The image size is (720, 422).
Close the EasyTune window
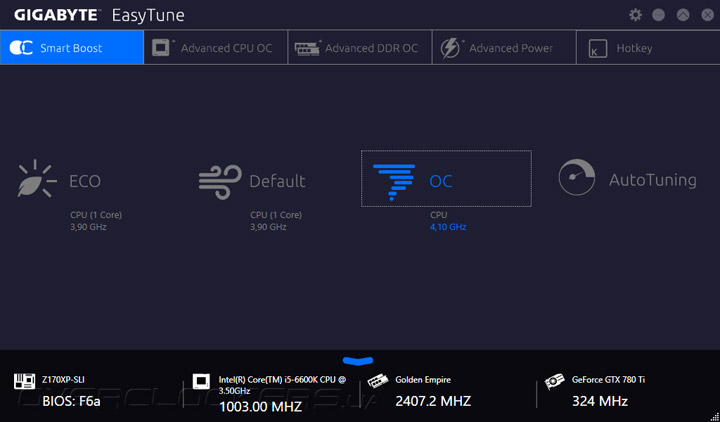pos(708,15)
